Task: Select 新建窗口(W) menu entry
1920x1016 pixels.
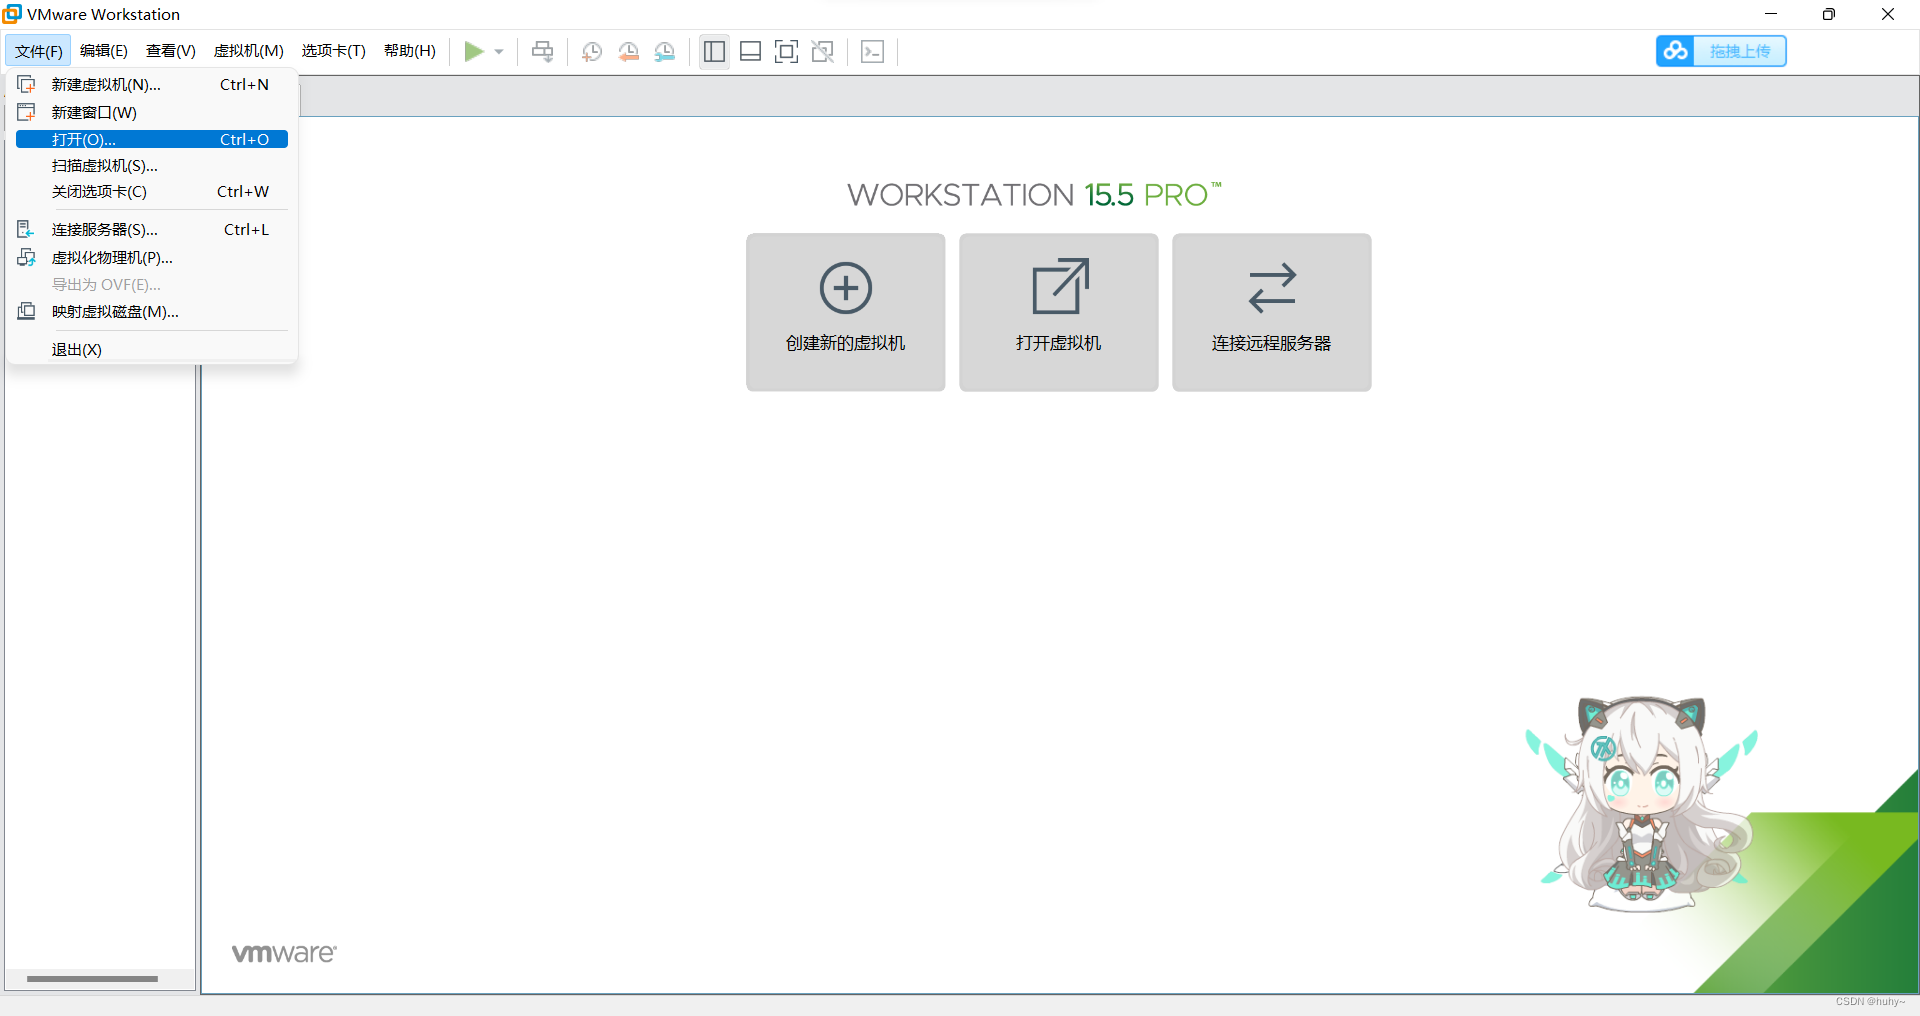Action: coord(152,112)
